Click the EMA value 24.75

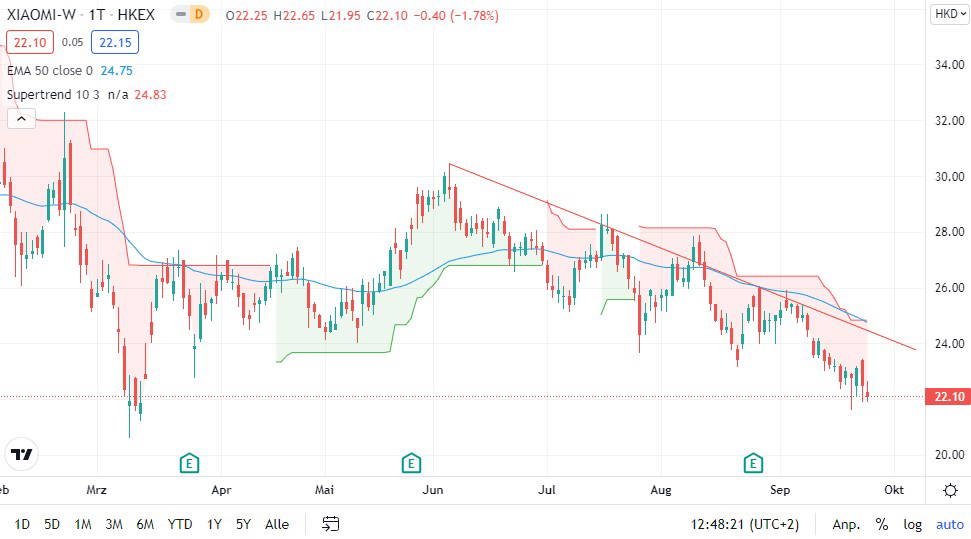click(x=116, y=71)
